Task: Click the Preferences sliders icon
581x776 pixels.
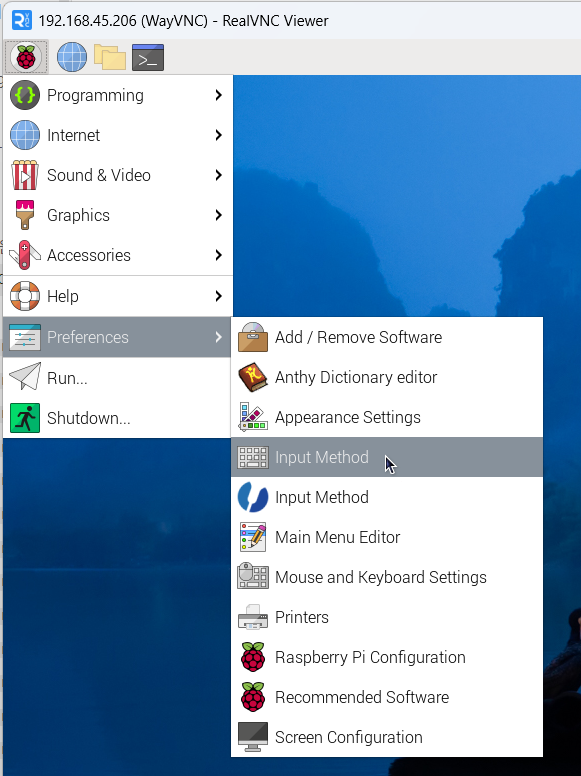Action: [x=25, y=337]
